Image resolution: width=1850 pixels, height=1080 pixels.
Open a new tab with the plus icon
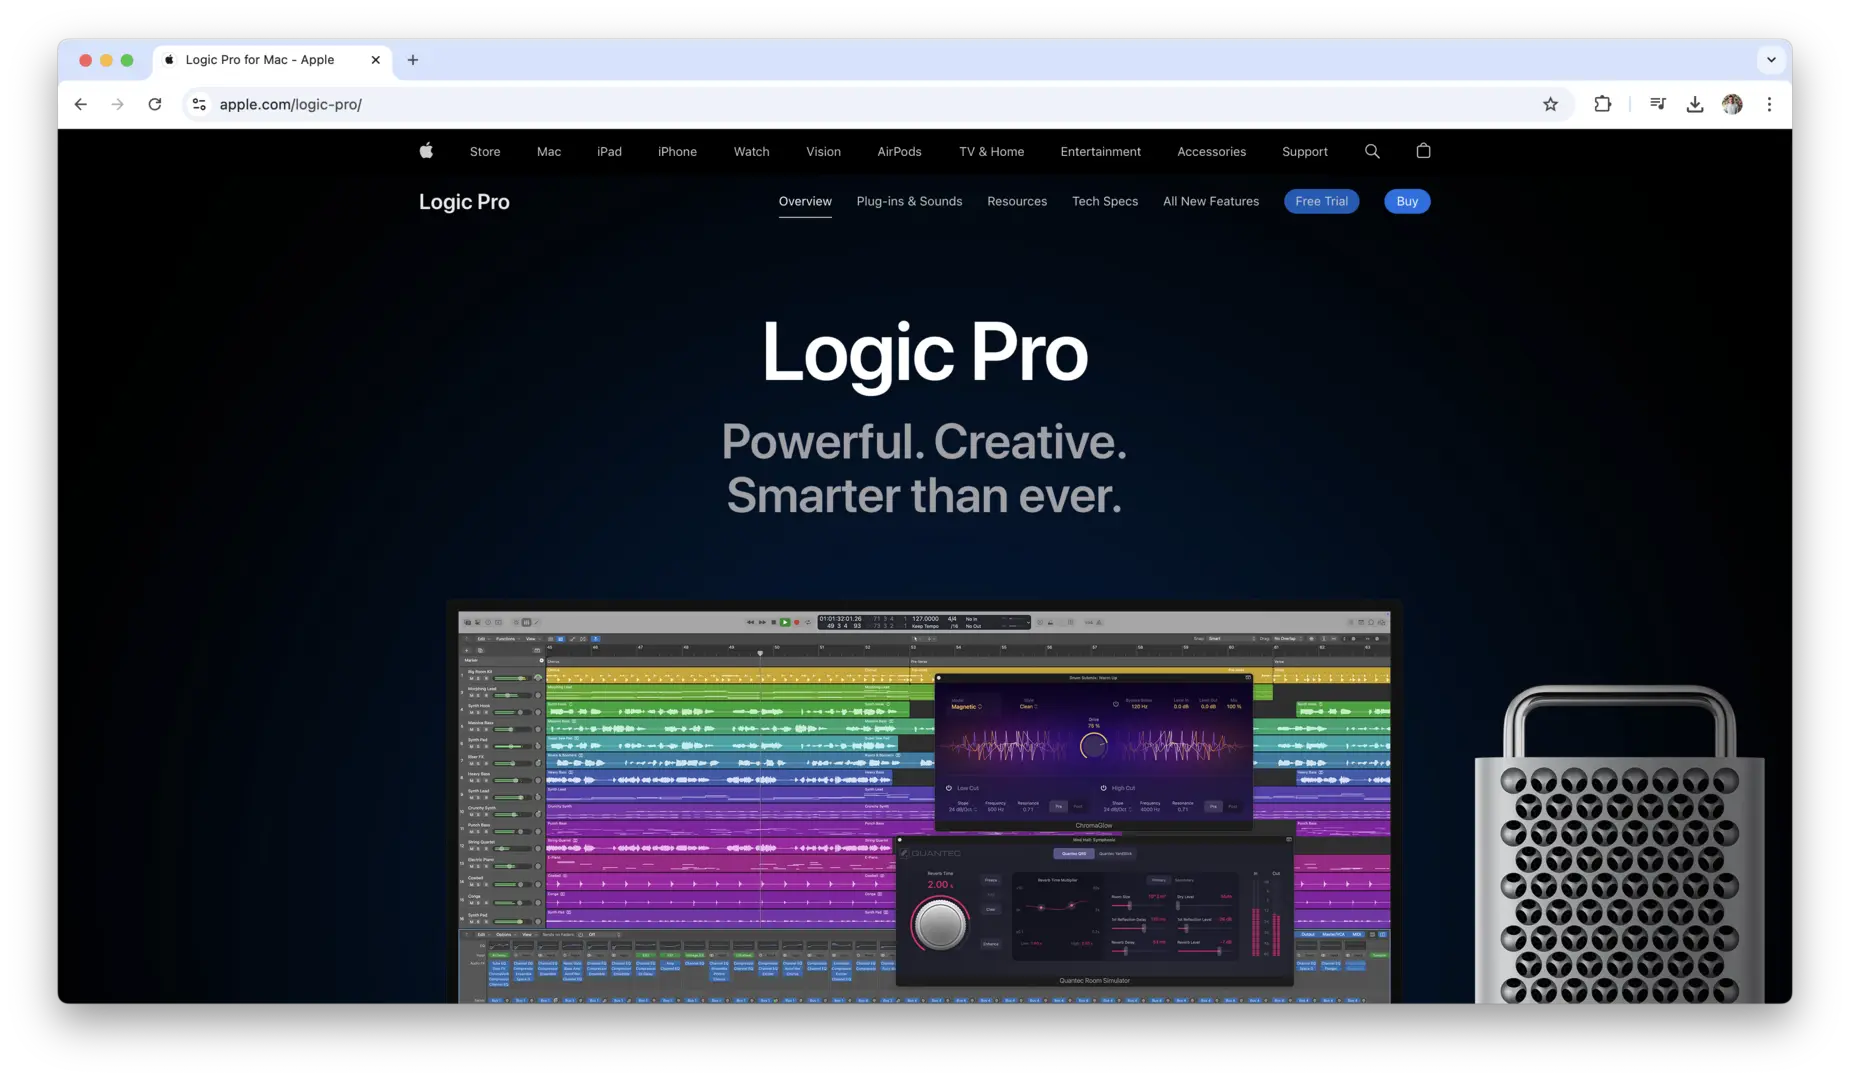[x=413, y=60]
